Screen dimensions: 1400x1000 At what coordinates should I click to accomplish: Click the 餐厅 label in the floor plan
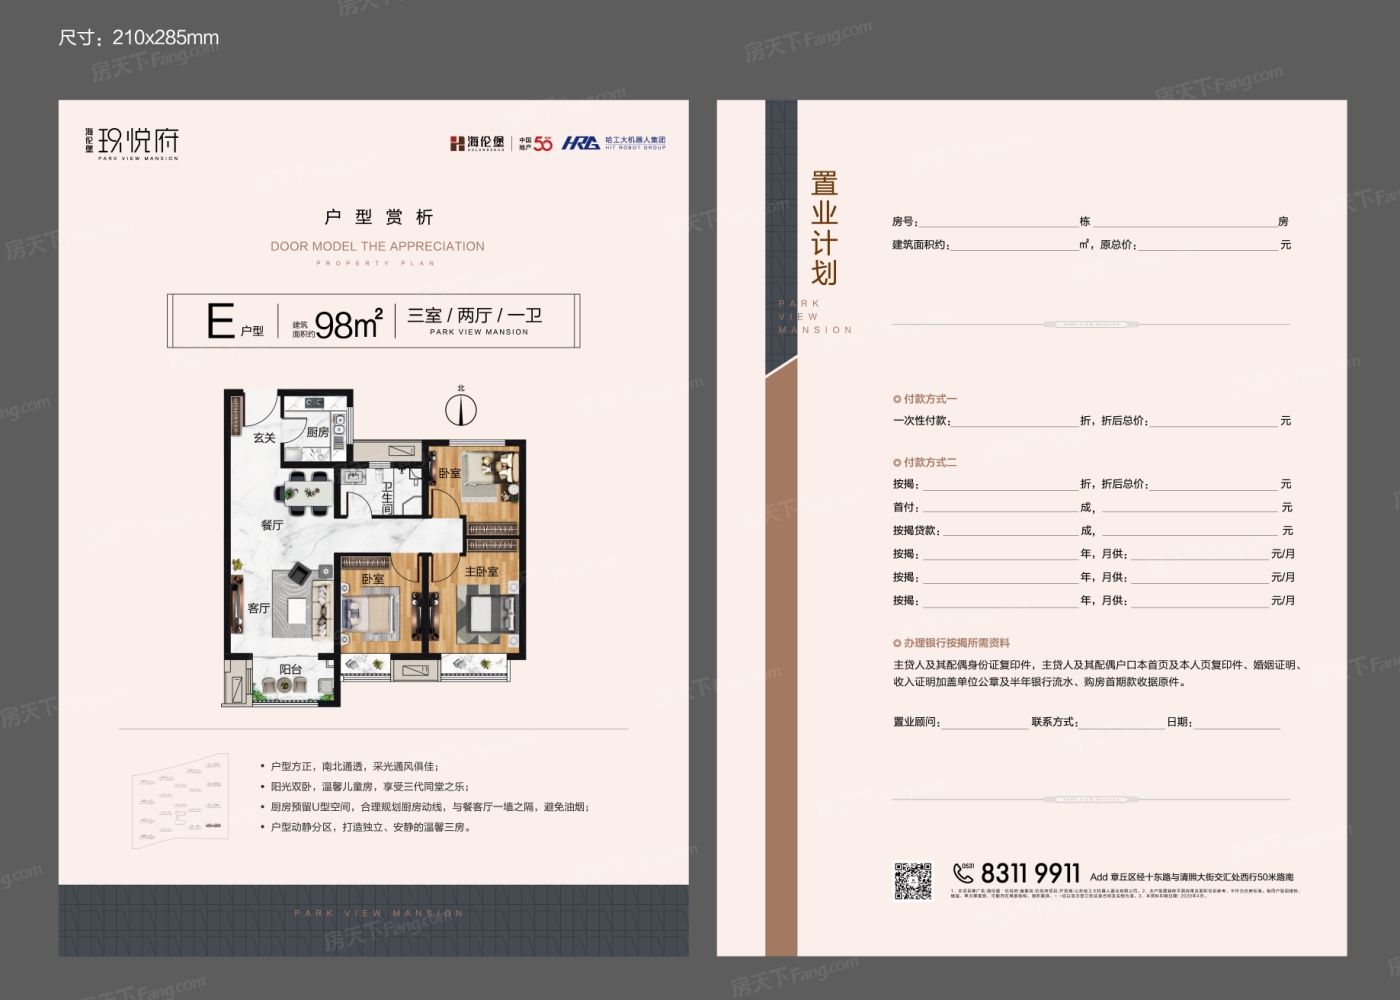pos(272,525)
